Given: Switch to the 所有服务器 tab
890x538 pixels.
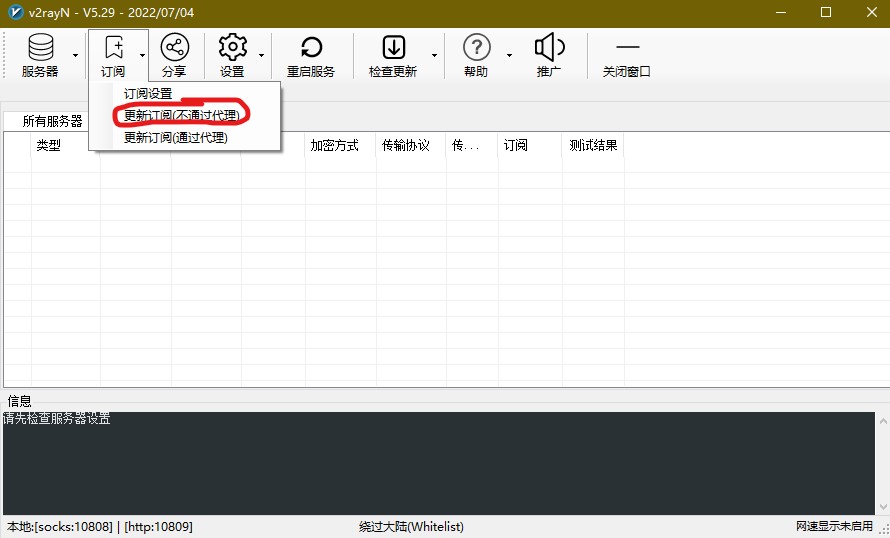Looking at the screenshot, I should [x=52, y=121].
